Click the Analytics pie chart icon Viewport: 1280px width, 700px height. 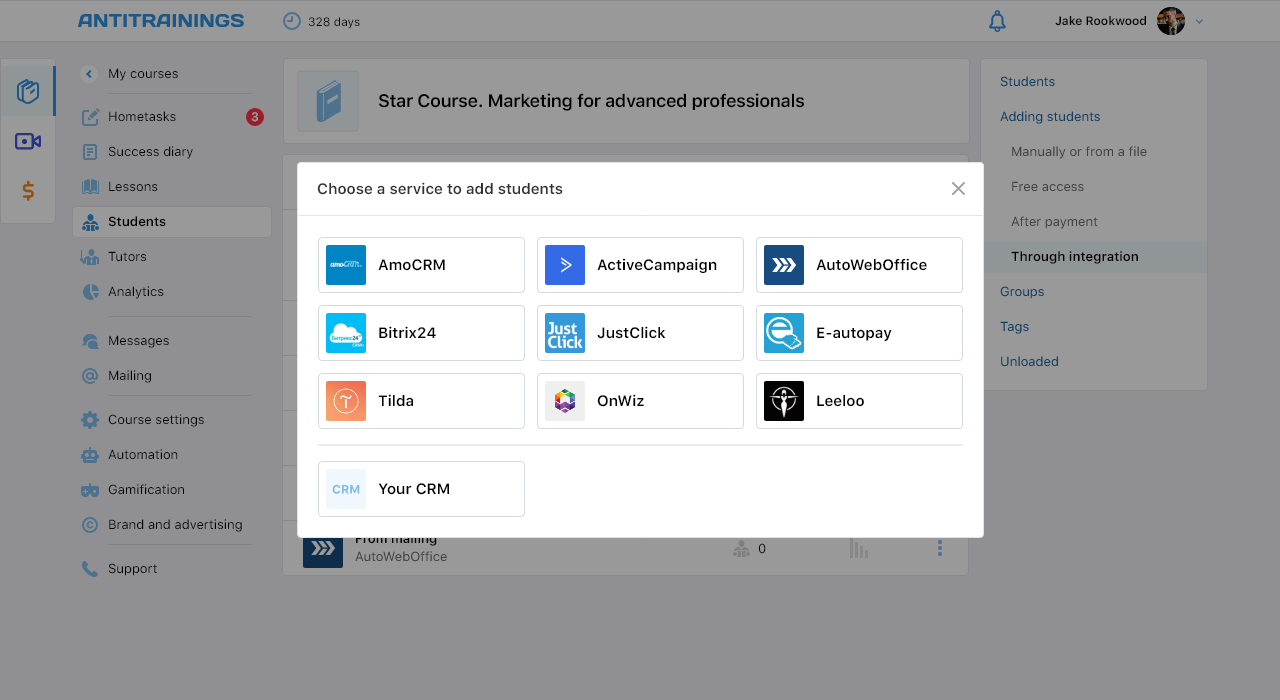[x=90, y=292]
